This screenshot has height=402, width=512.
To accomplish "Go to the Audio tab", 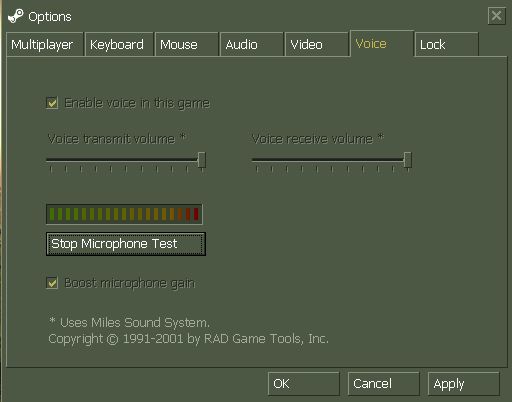I will coord(252,44).
